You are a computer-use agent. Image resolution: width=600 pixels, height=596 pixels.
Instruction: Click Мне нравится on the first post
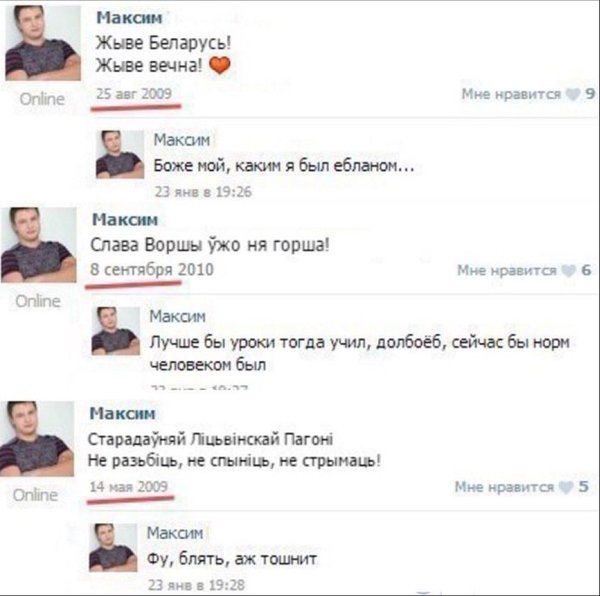point(511,94)
